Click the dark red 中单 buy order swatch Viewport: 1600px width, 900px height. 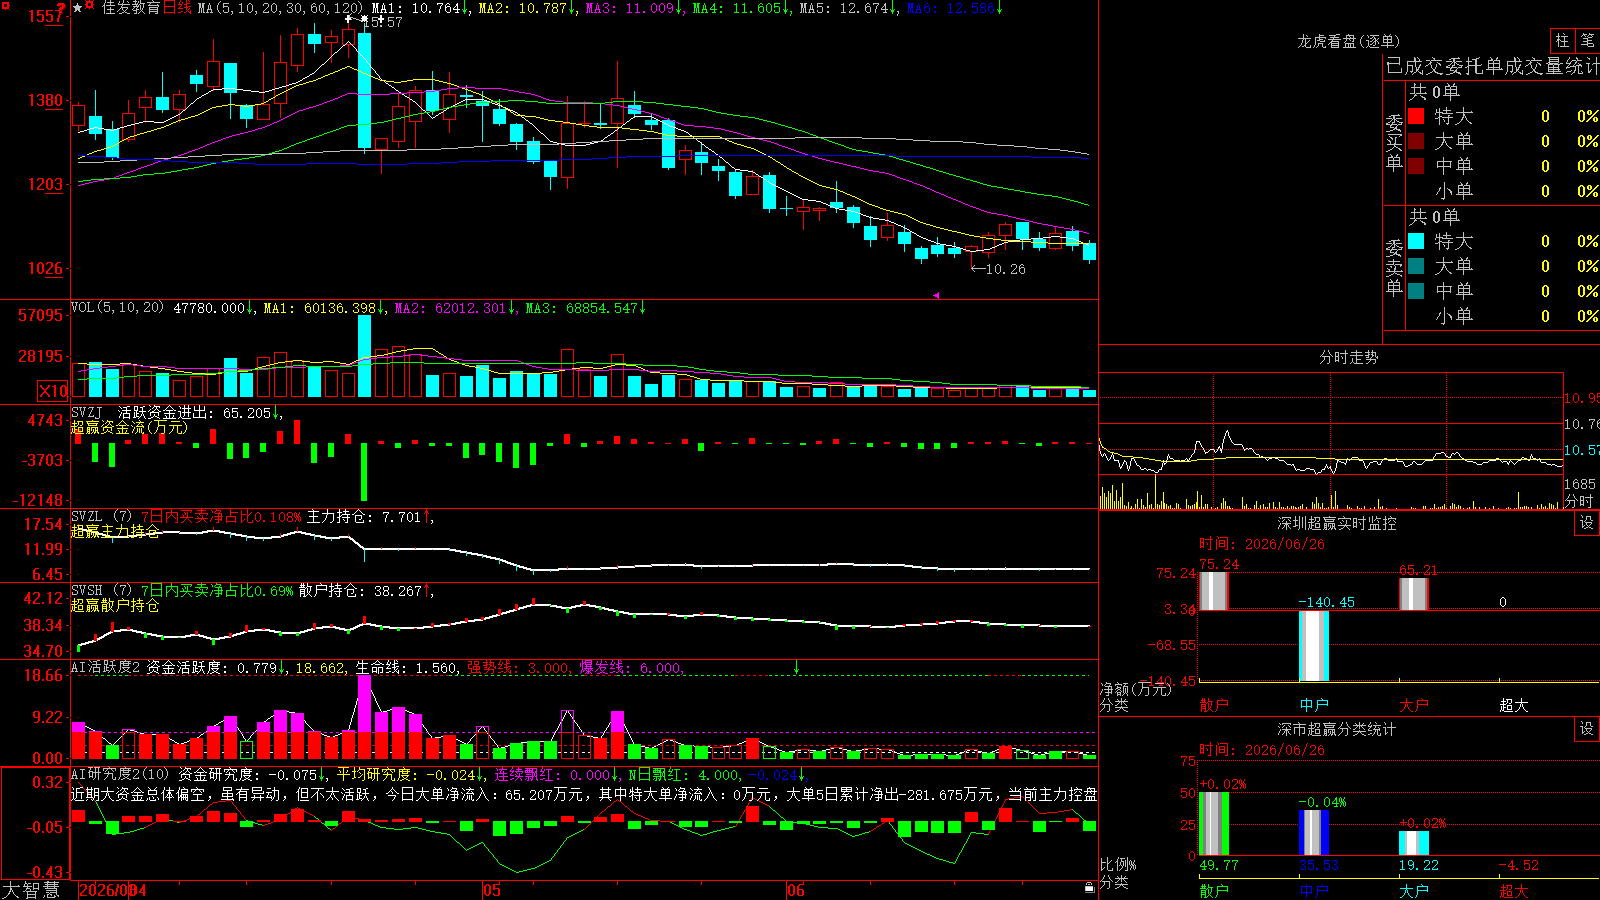[x=1416, y=165]
